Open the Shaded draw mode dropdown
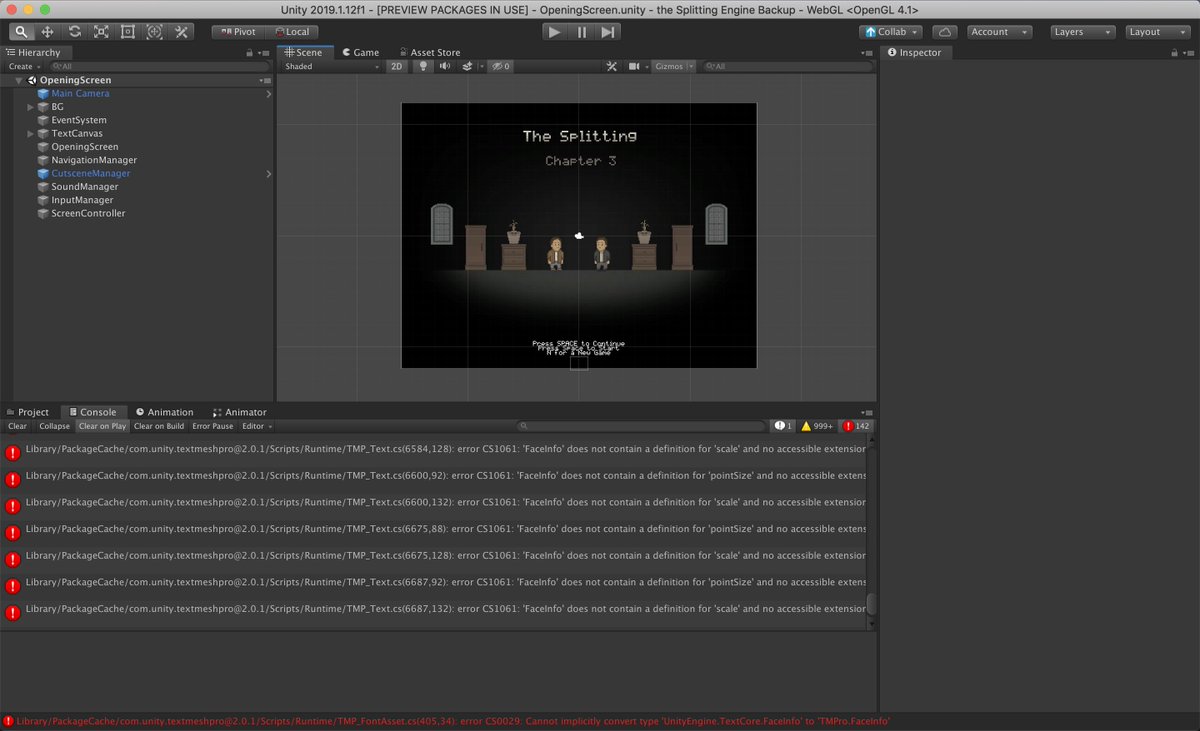The image size is (1200, 731). [331, 66]
